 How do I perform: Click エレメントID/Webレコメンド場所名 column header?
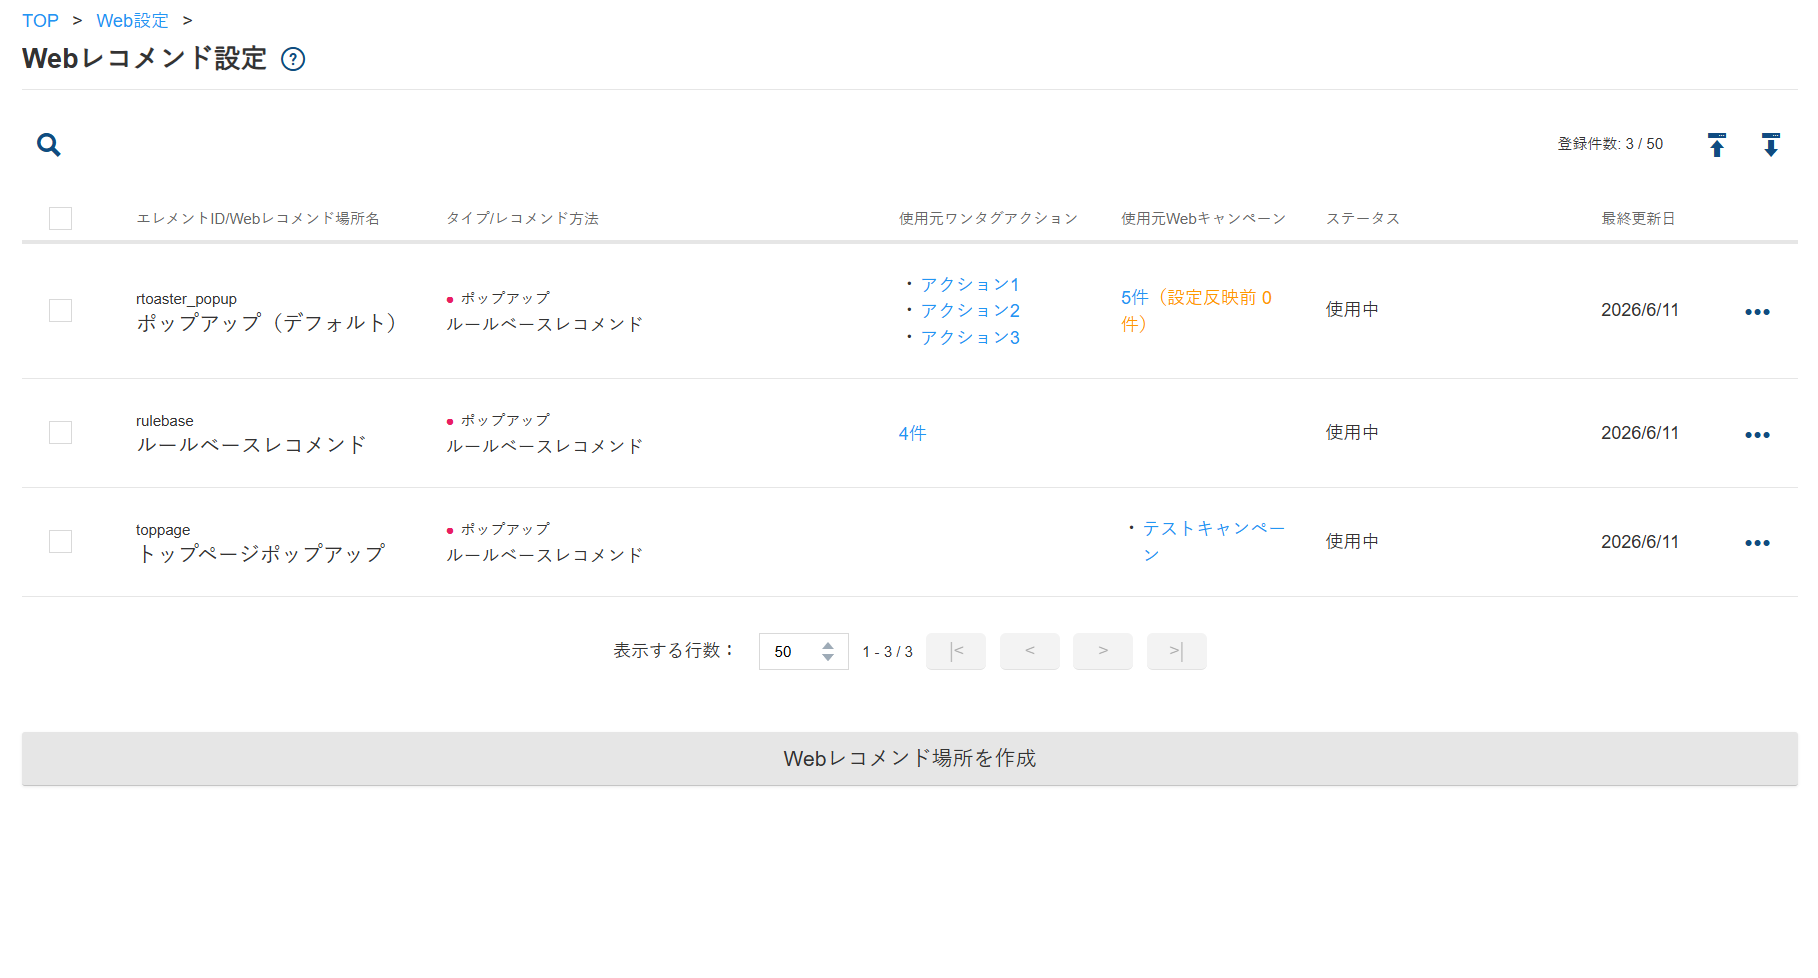[x=258, y=218]
